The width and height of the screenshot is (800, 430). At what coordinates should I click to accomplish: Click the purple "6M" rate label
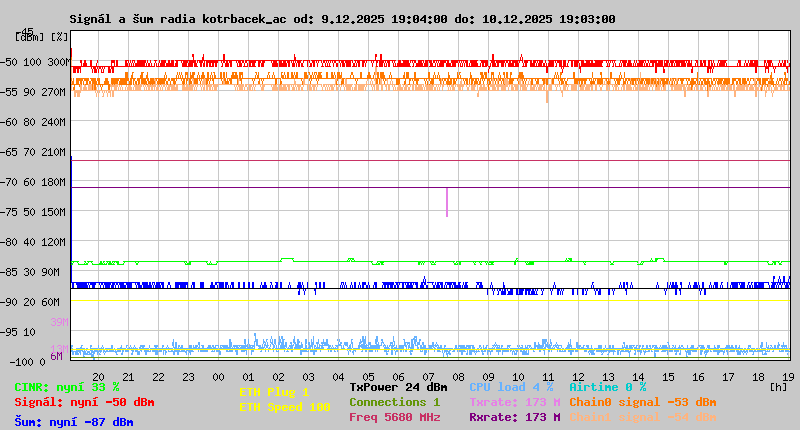tap(57, 357)
